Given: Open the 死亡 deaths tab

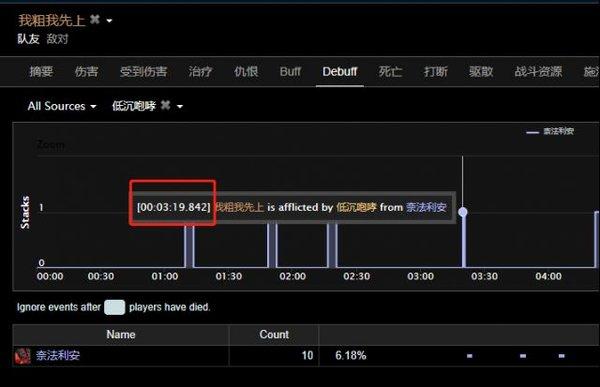Looking at the screenshot, I should coord(390,72).
